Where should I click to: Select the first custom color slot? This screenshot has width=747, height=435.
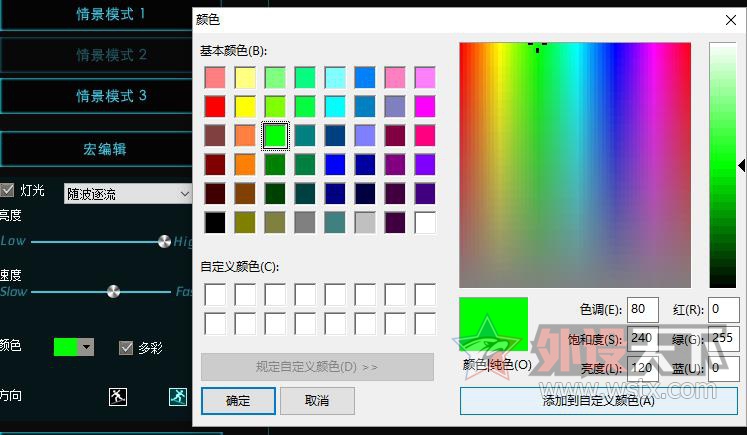pyautogui.click(x=215, y=294)
